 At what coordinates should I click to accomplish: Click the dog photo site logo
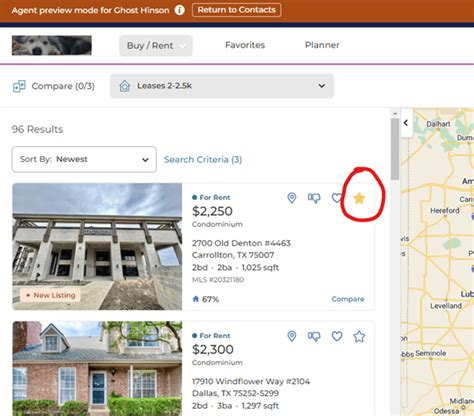point(52,45)
